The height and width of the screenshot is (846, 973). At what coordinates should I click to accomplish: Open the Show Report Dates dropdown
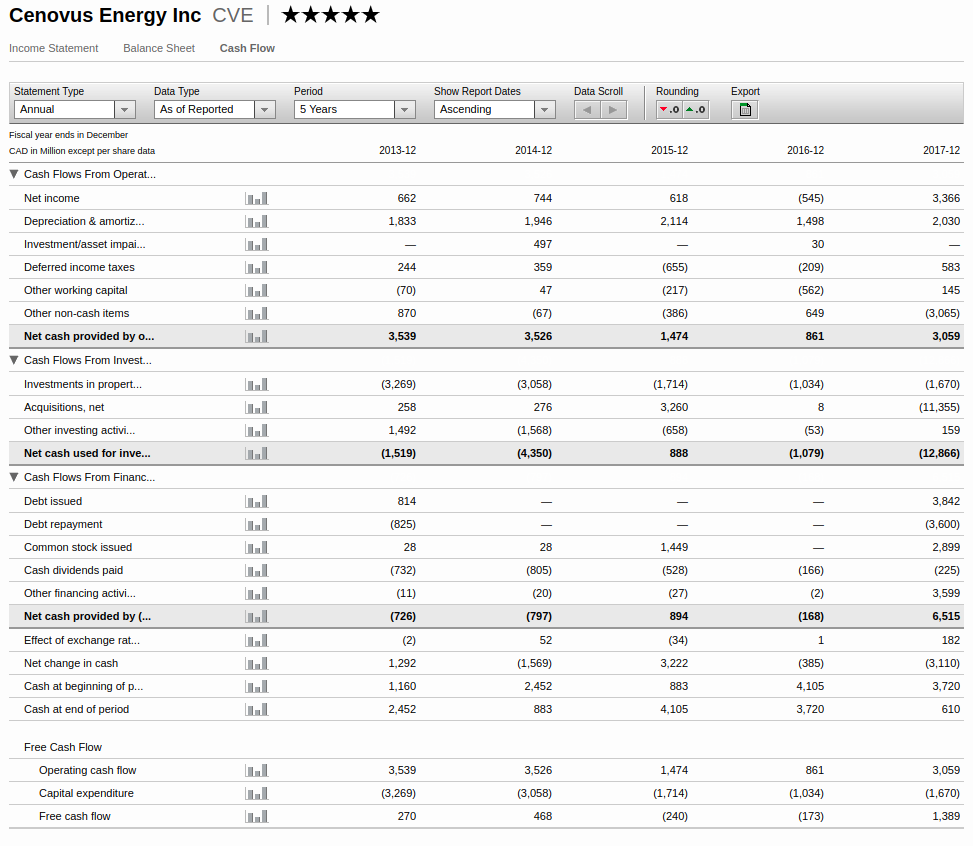click(495, 110)
